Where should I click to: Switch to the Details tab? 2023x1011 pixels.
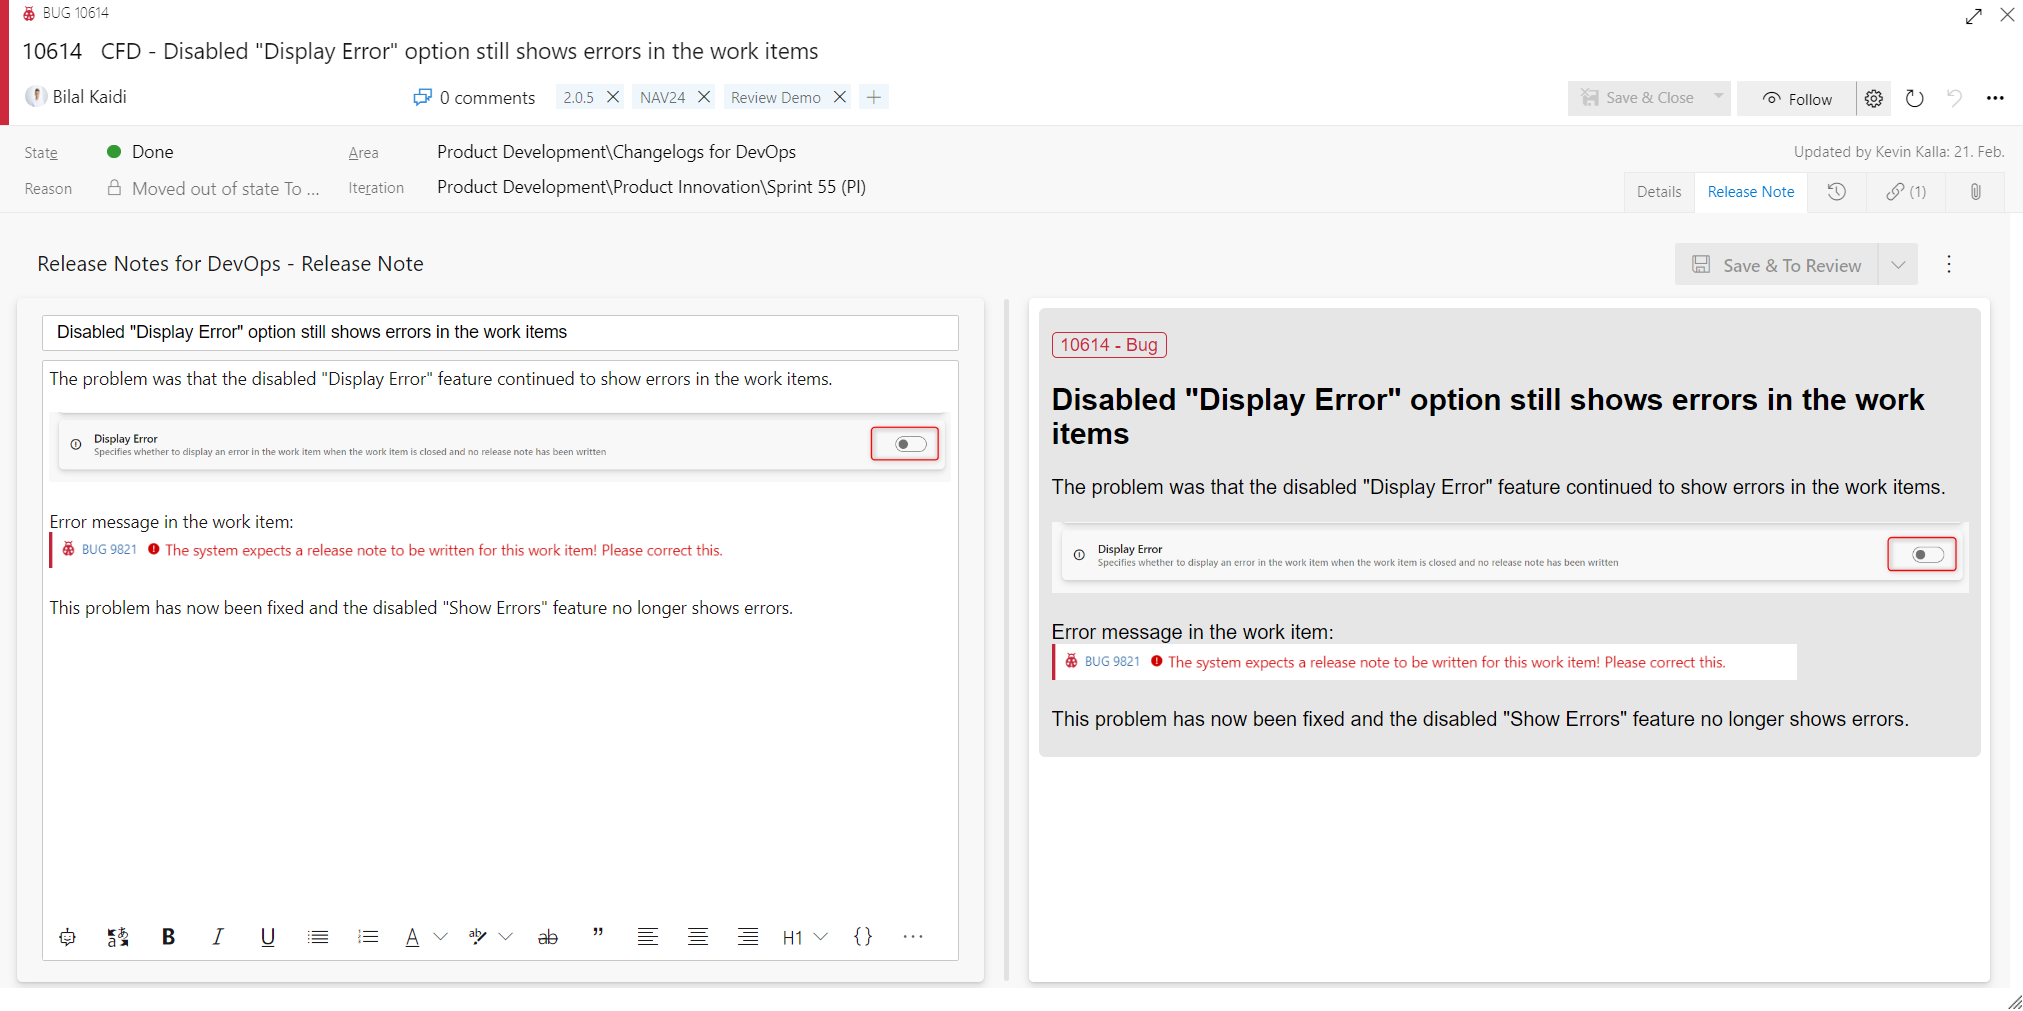point(1659,191)
